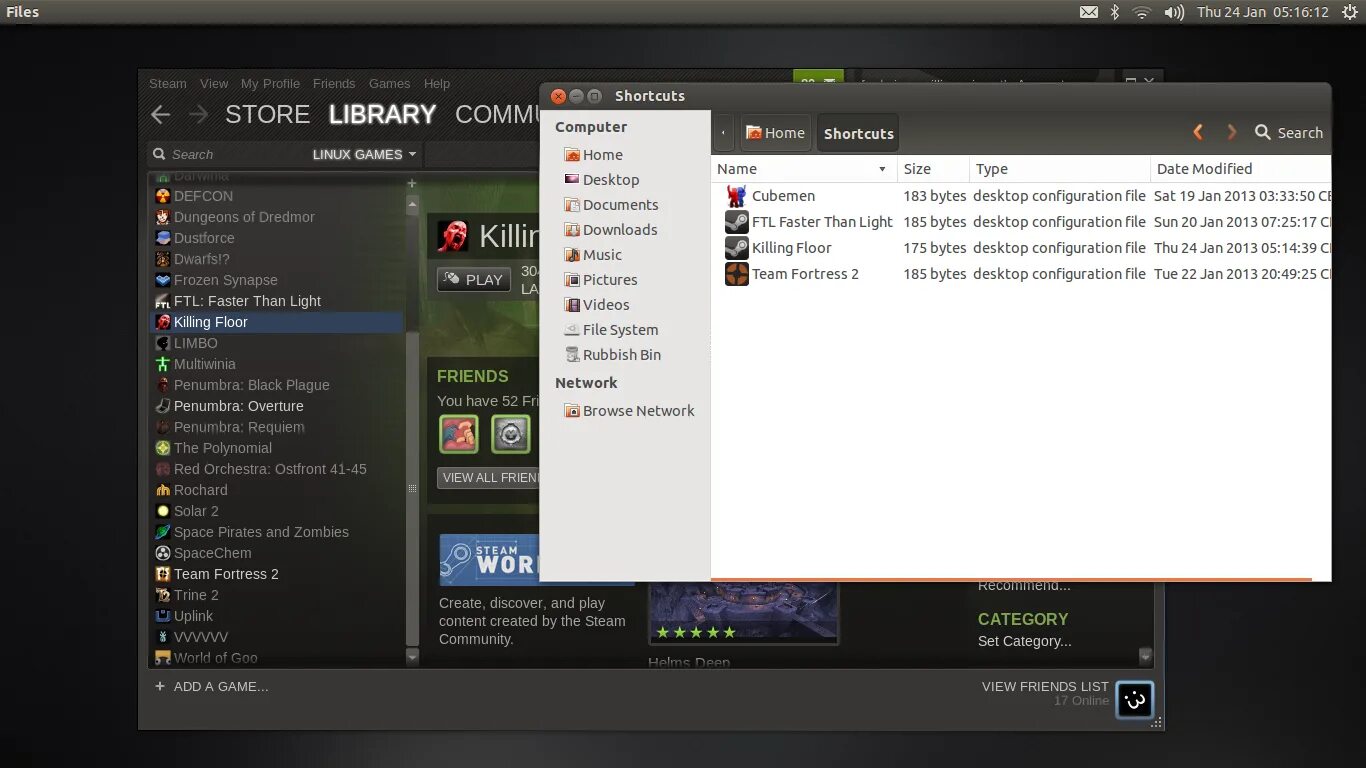Open the sound volume indicator
Image resolution: width=1366 pixels, height=768 pixels.
1174,12
